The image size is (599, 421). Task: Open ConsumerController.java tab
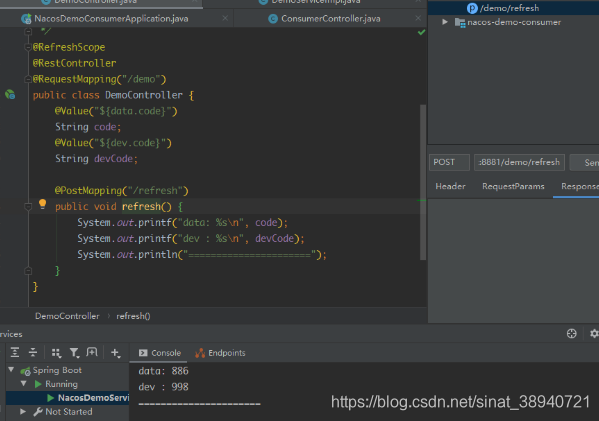point(330,18)
